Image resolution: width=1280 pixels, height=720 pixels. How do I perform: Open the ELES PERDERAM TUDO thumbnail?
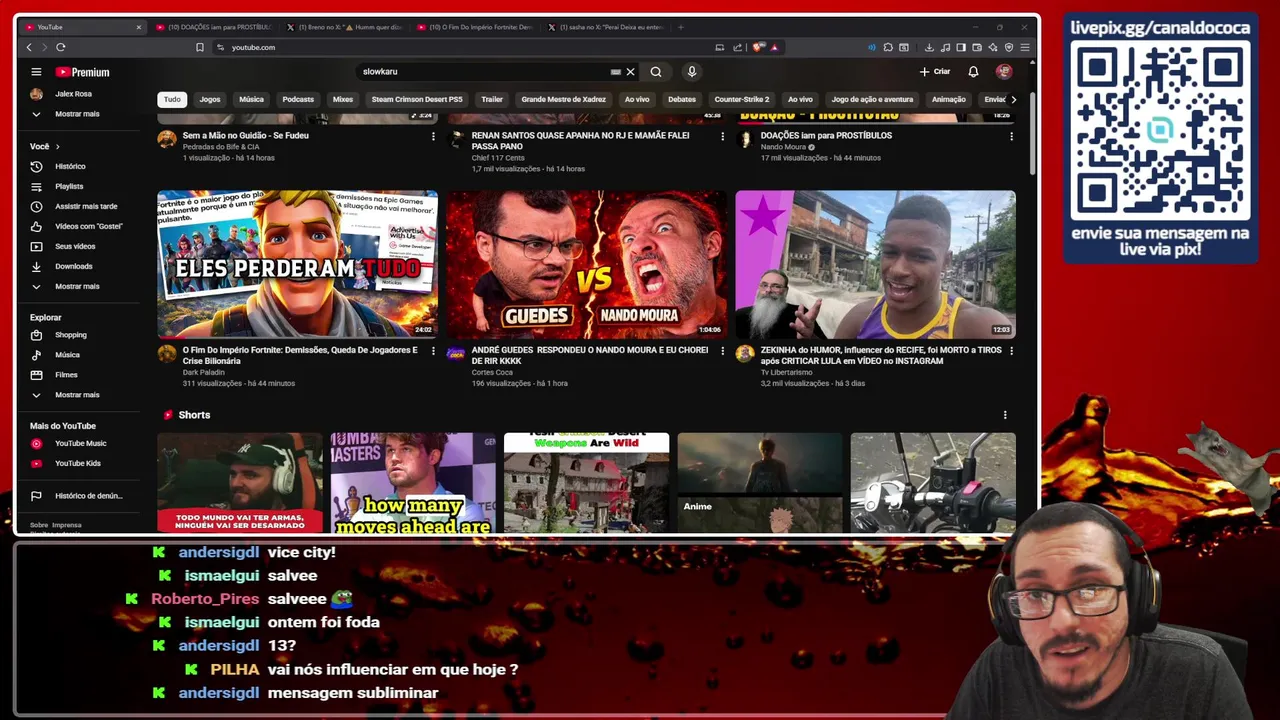[x=297, y=264]
